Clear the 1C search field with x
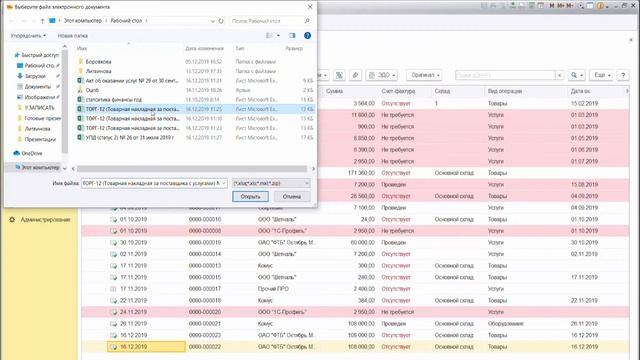The image size is (640, 360). pos(559,75)
